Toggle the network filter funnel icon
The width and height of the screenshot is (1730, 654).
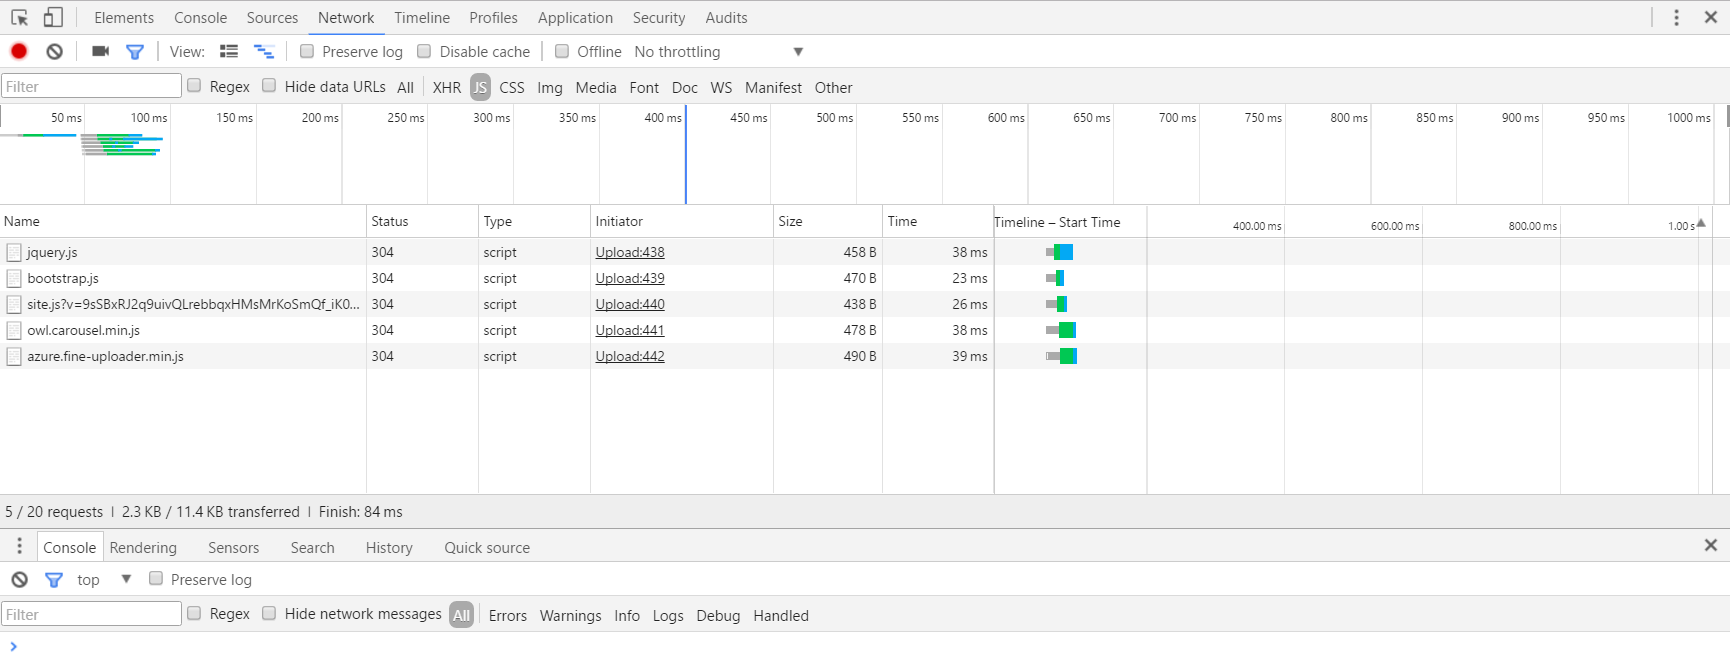pos(135,51)
